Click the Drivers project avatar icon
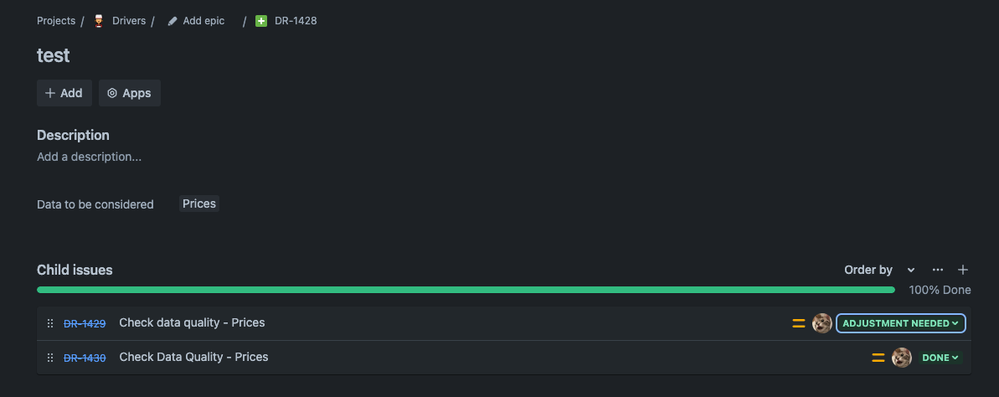The image size is (999, 397). click(x=98, y=21)
